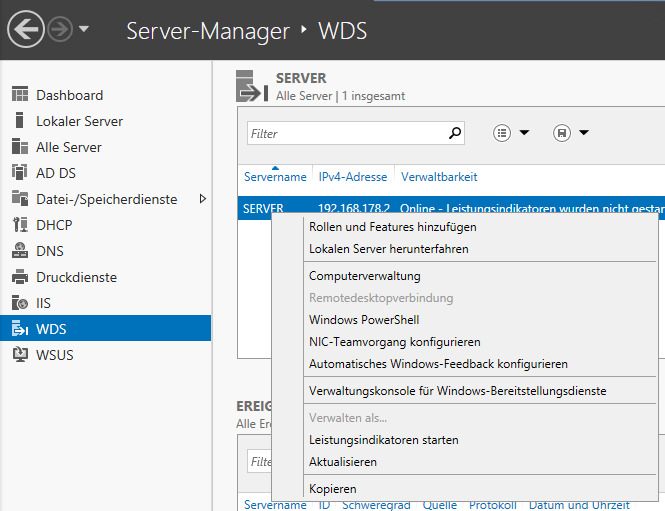The width and height of the screenshot is (665, 511).
Task: Choose Aktualisieren in context menu
Action: click(x=343, y=462)
